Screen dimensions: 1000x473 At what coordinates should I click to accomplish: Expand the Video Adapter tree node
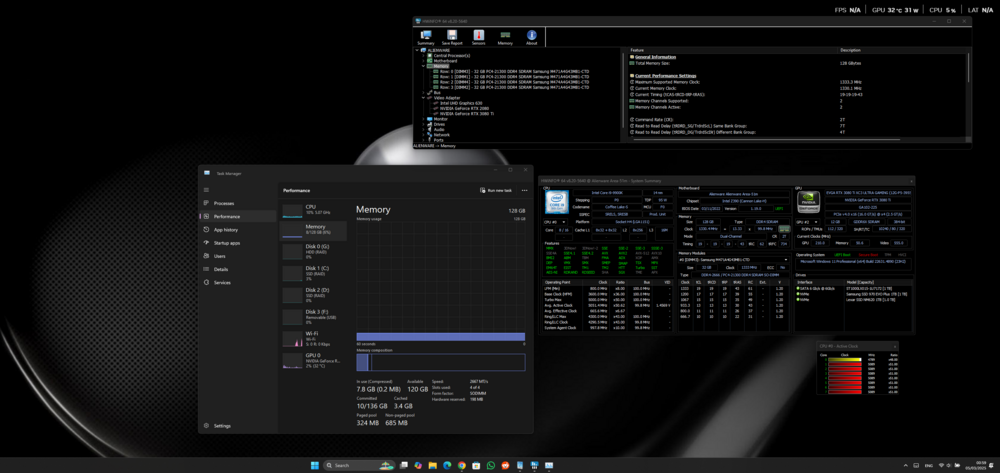[424, 97]
